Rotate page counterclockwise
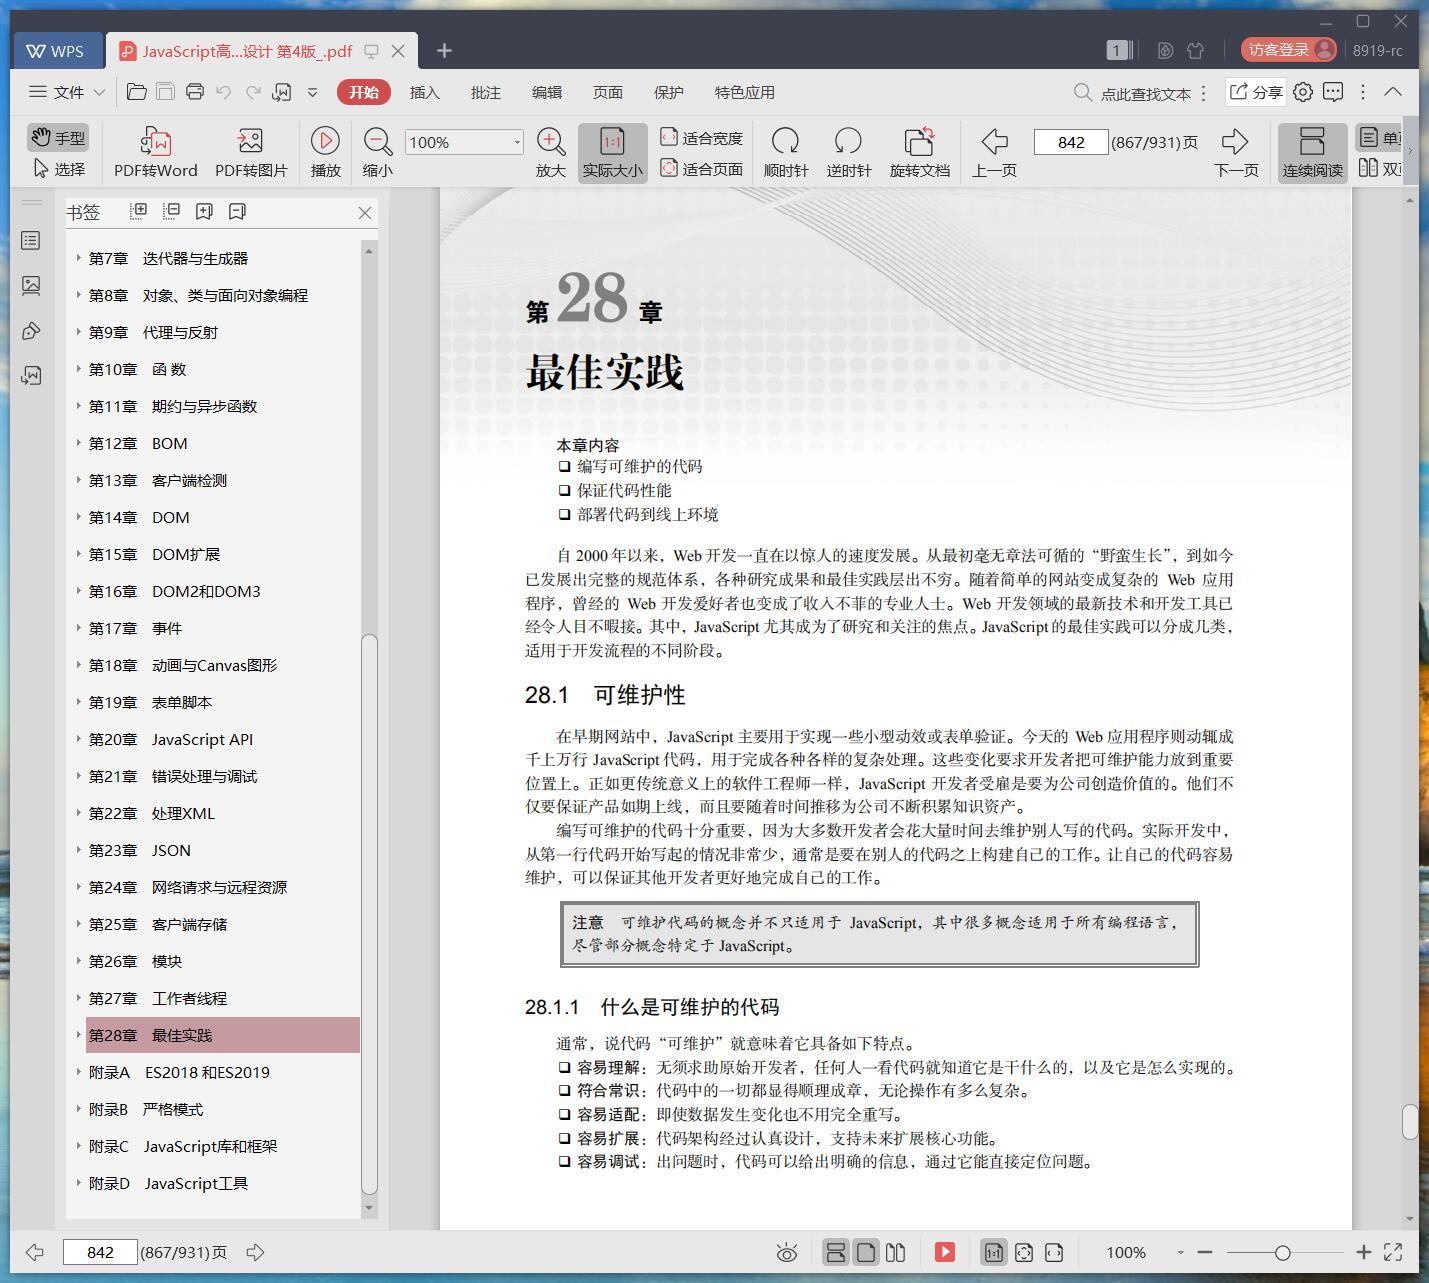 [x=848, y=152]
